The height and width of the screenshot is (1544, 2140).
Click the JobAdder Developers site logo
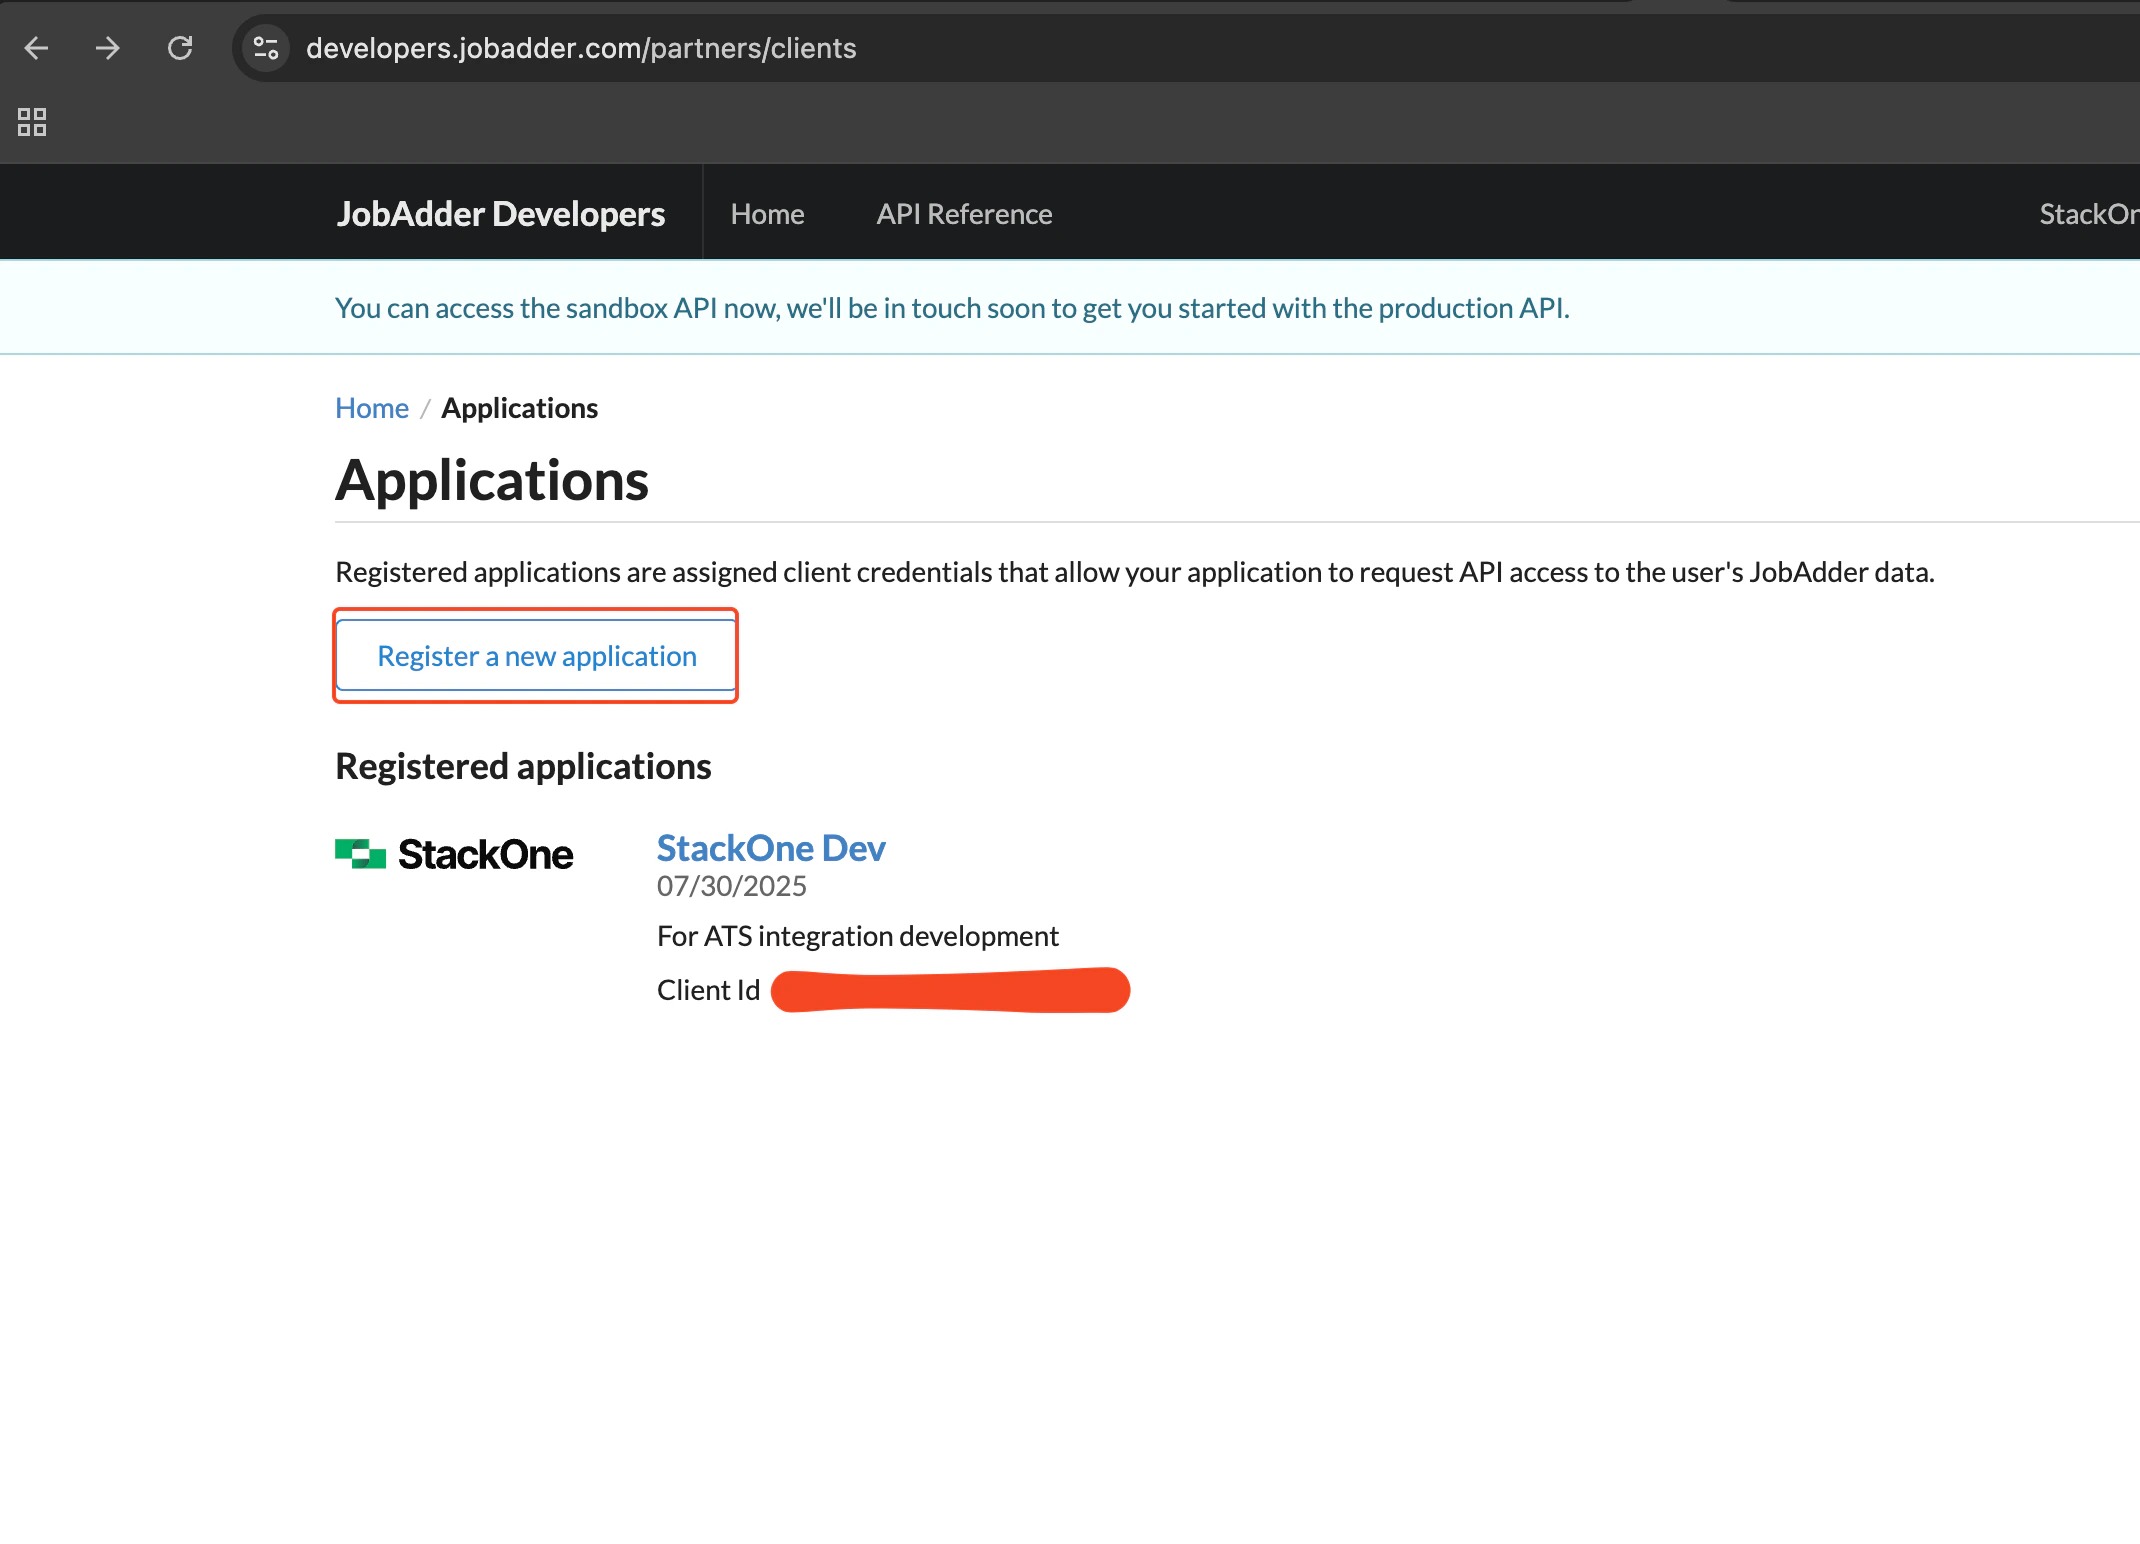click(500, 213)
